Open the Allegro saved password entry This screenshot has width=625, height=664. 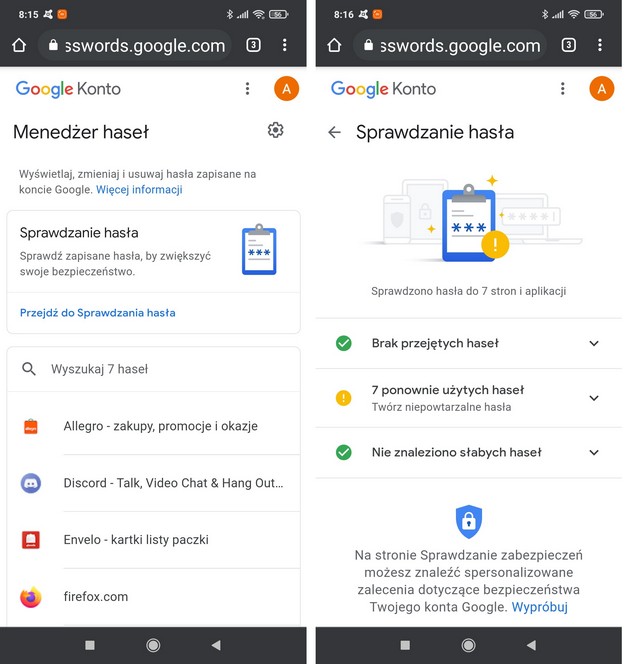click(x=160, y=426)
